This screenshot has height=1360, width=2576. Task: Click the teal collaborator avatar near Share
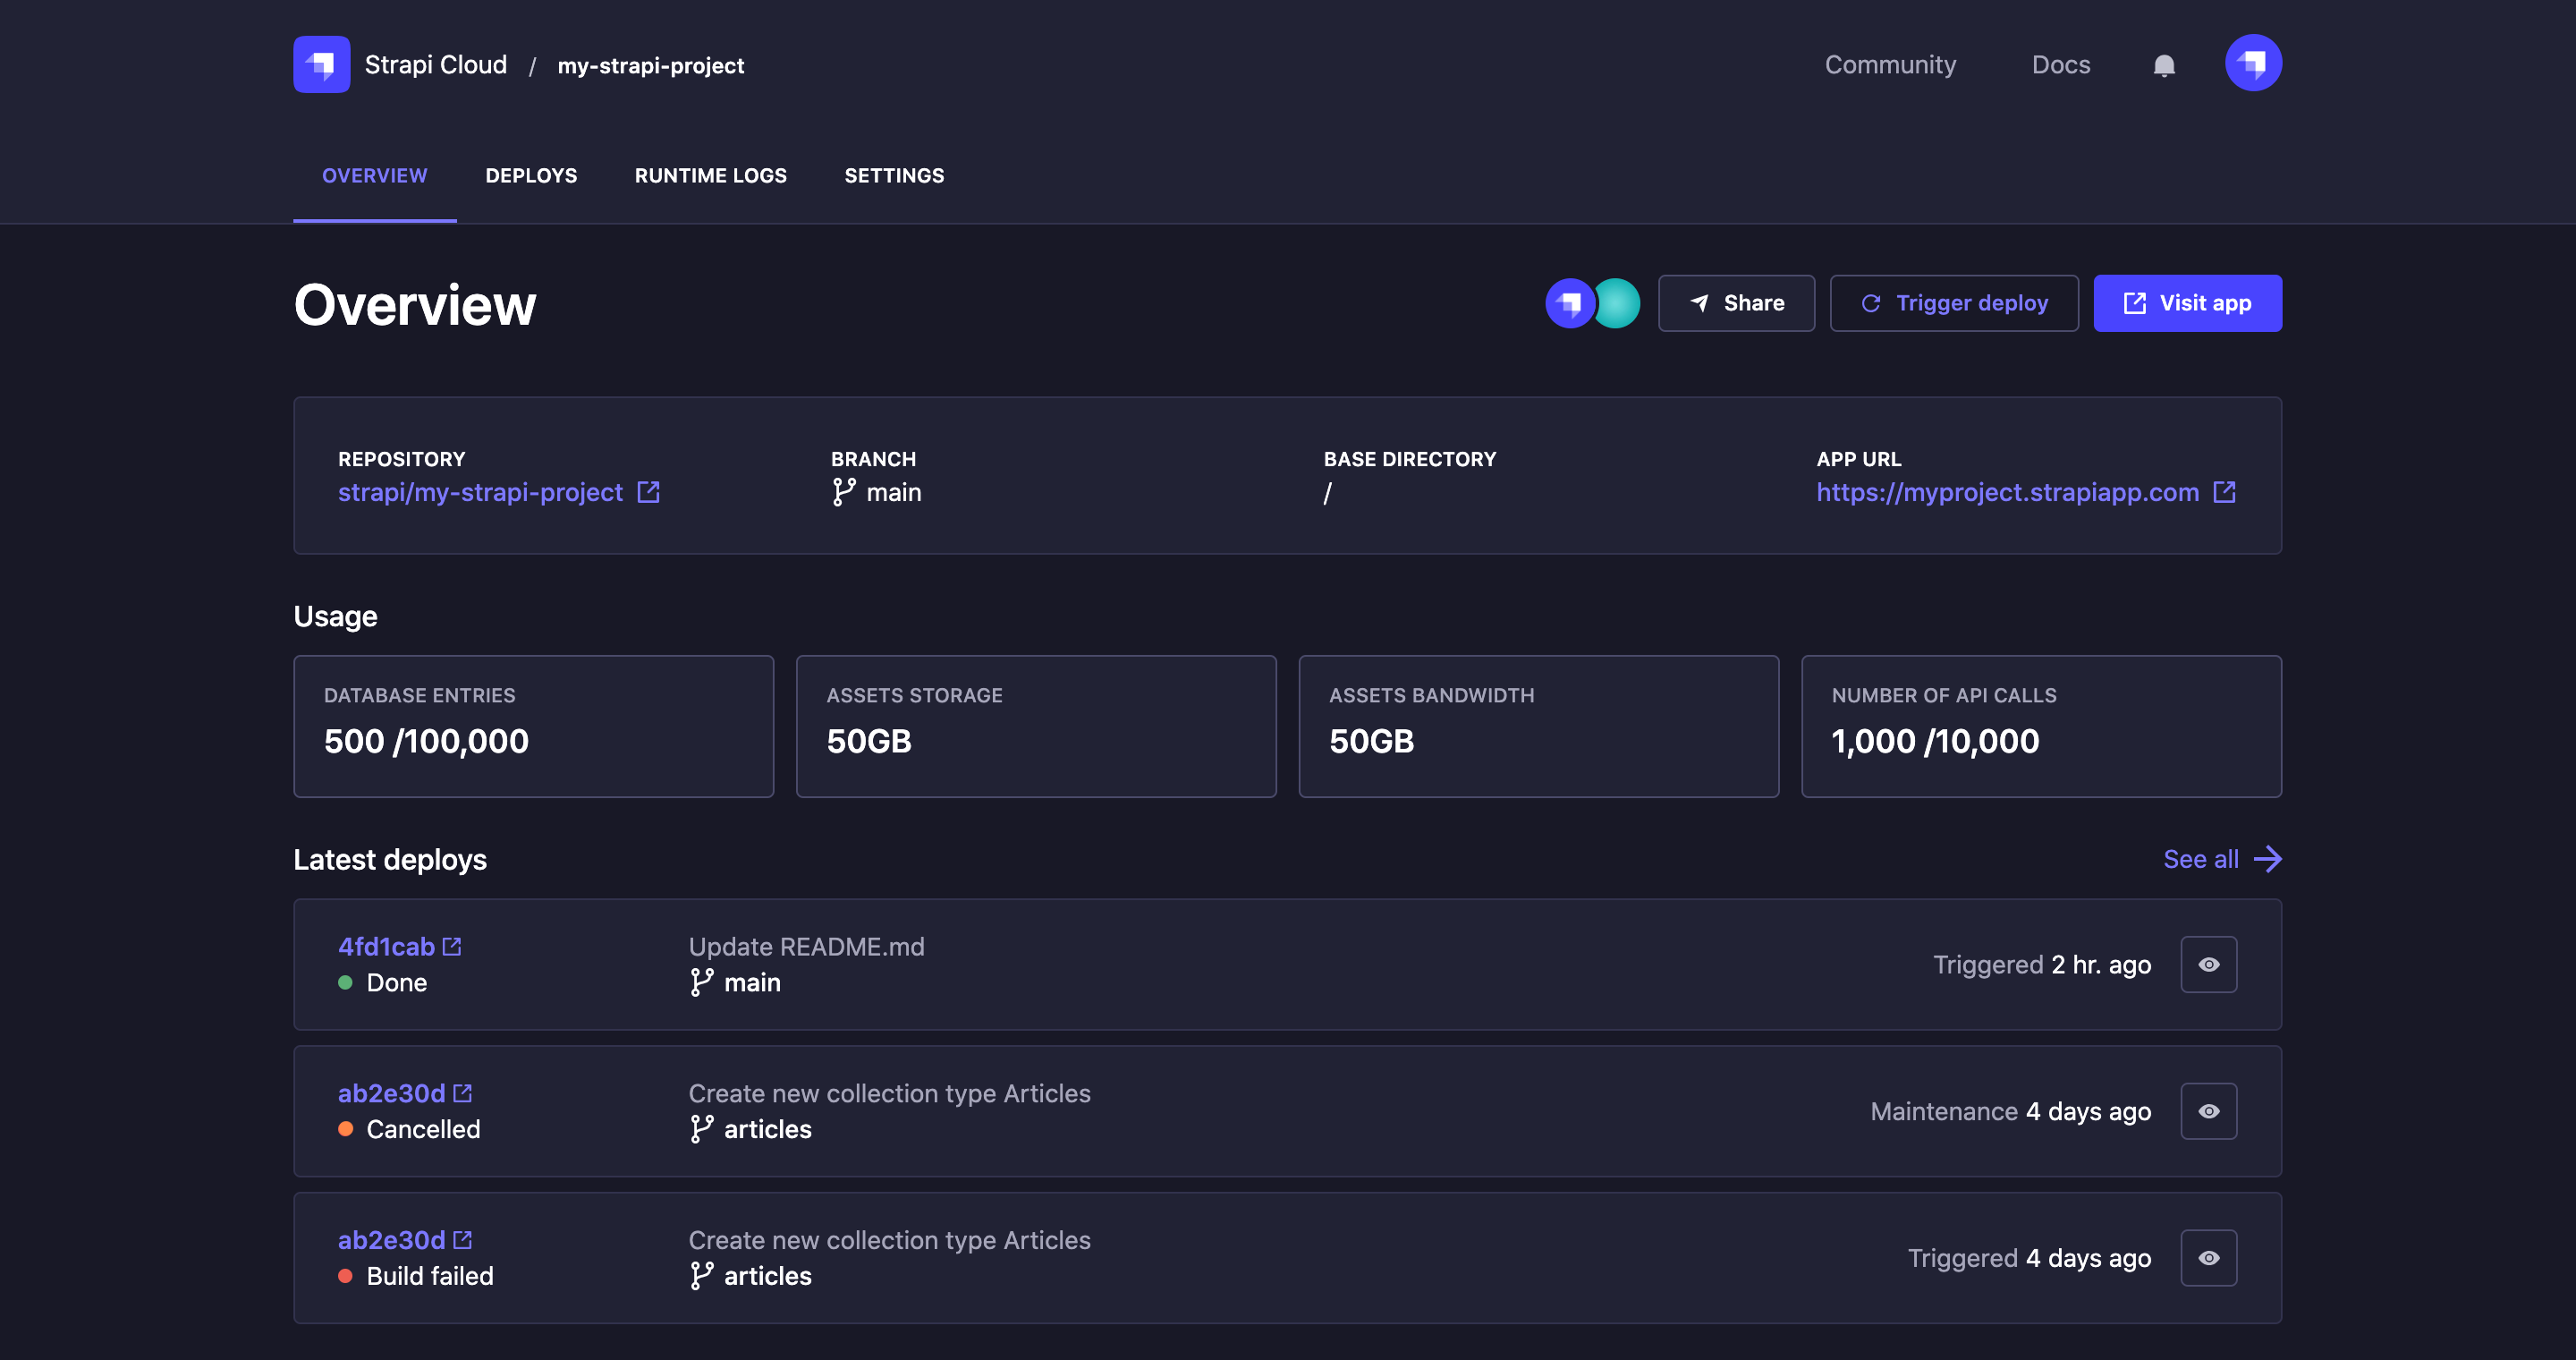click(x=1616, y=303)
